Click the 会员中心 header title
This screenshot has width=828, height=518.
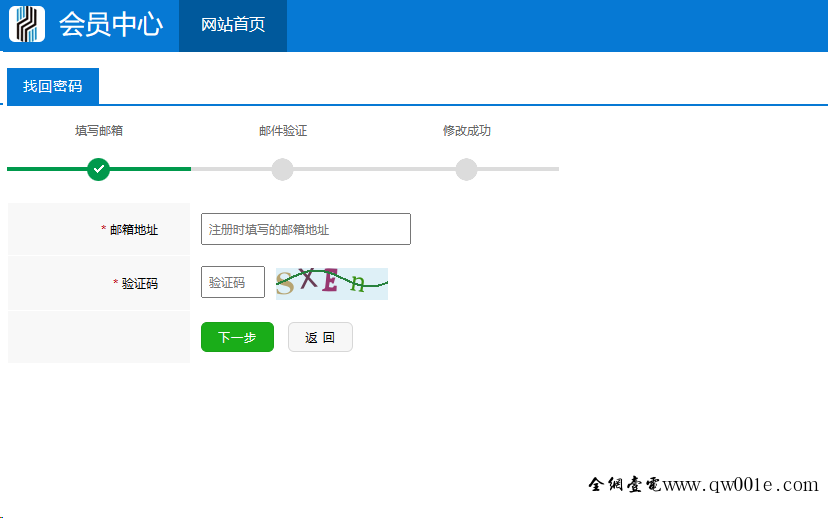110,25
